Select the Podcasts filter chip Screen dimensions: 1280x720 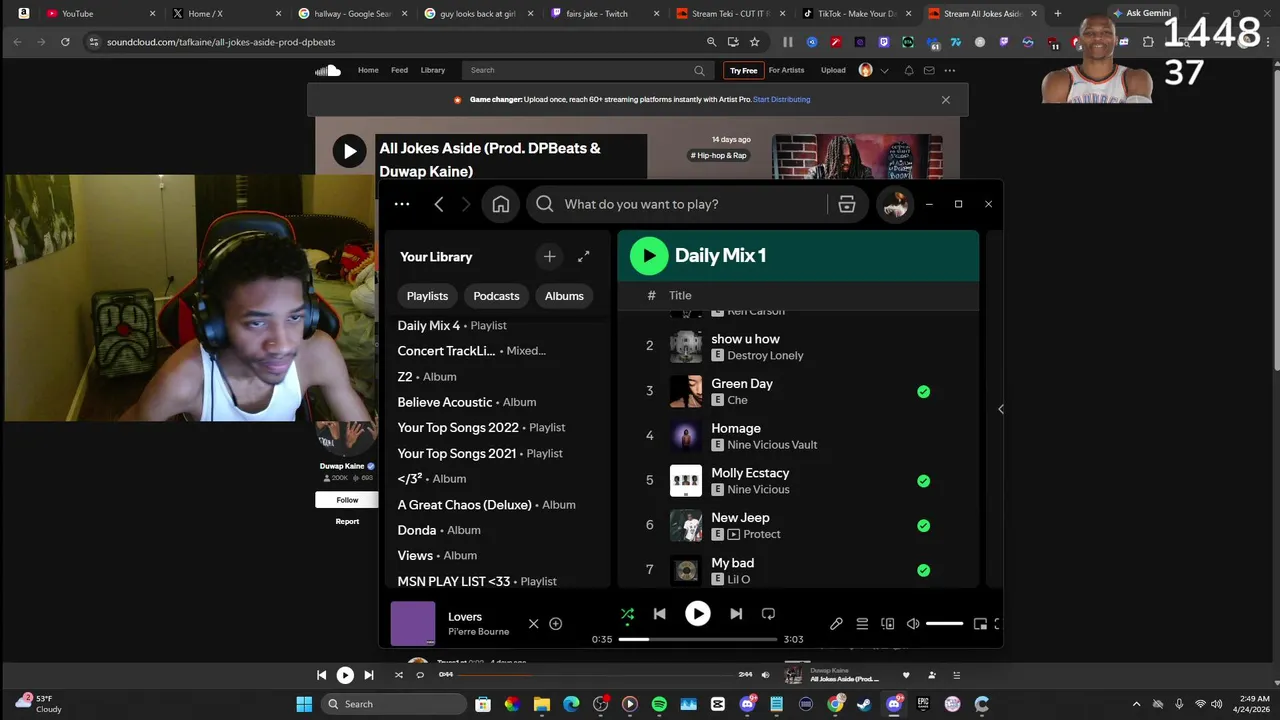[x=496, y=296]
